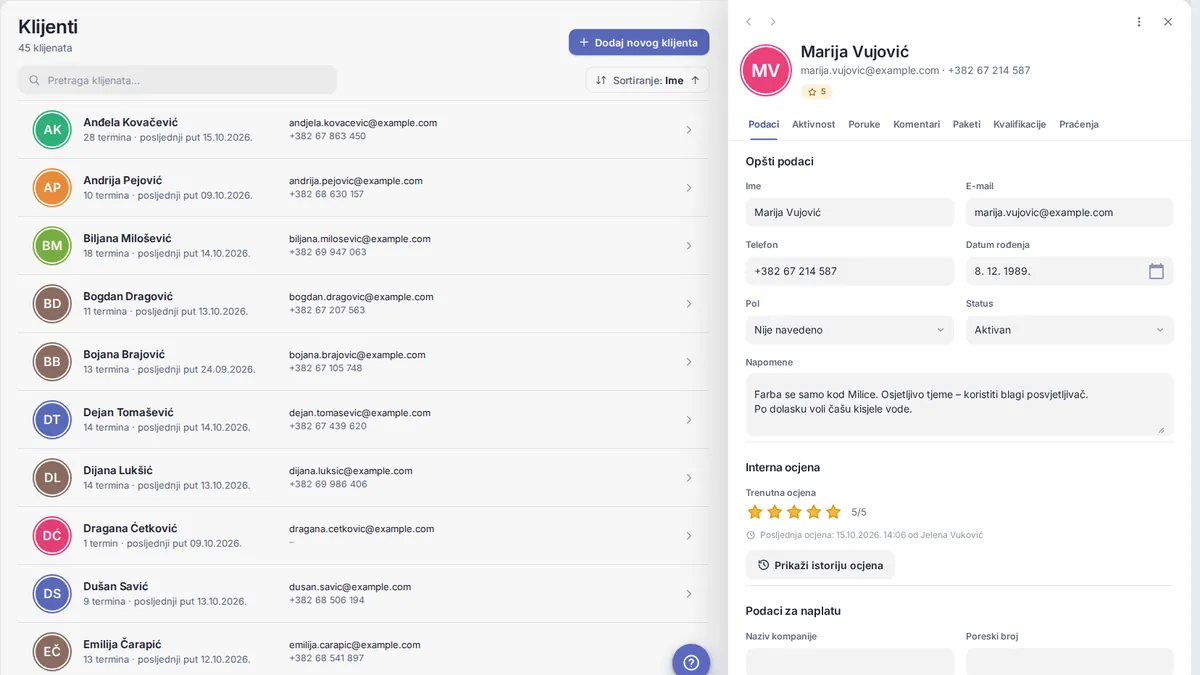Select the first rating star

coord(755,512)
